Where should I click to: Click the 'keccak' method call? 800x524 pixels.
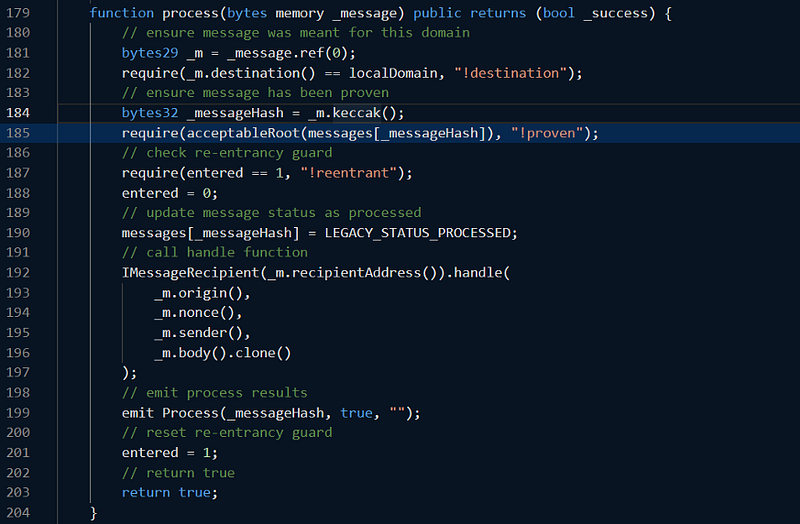pyautogui.click(x=357, y=113)
